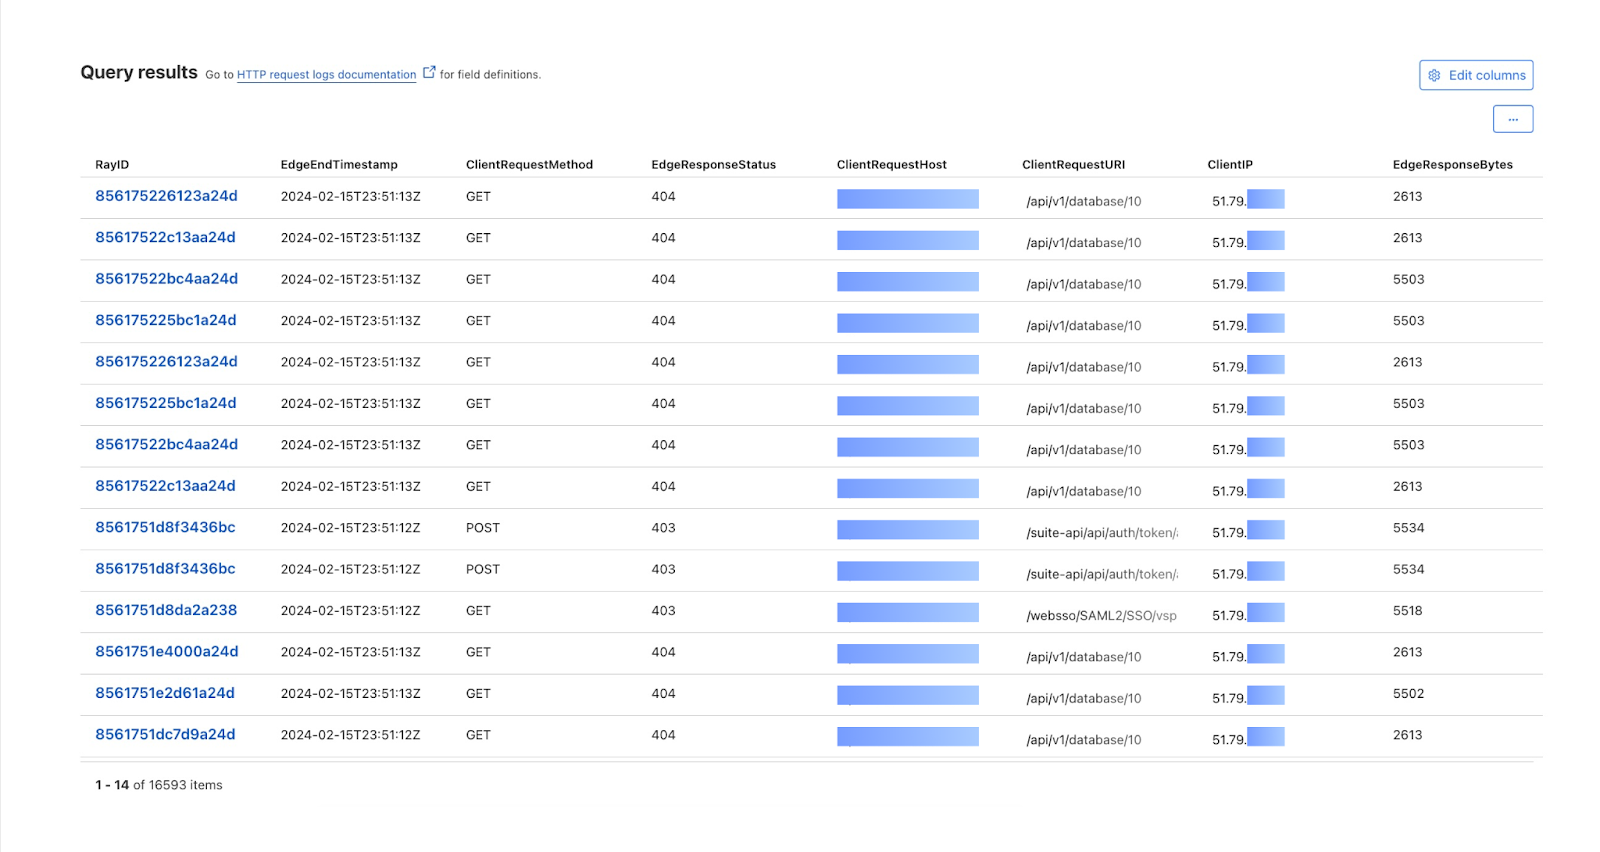
Task: Click timestamp in row 8561751dc7d9a24d
Action: click(x=350, y=735)
